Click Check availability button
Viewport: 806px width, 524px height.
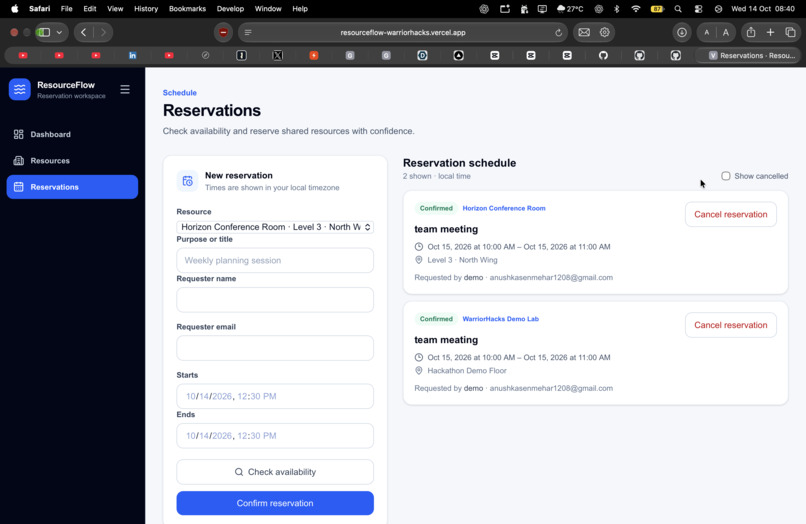click(275, 472)
